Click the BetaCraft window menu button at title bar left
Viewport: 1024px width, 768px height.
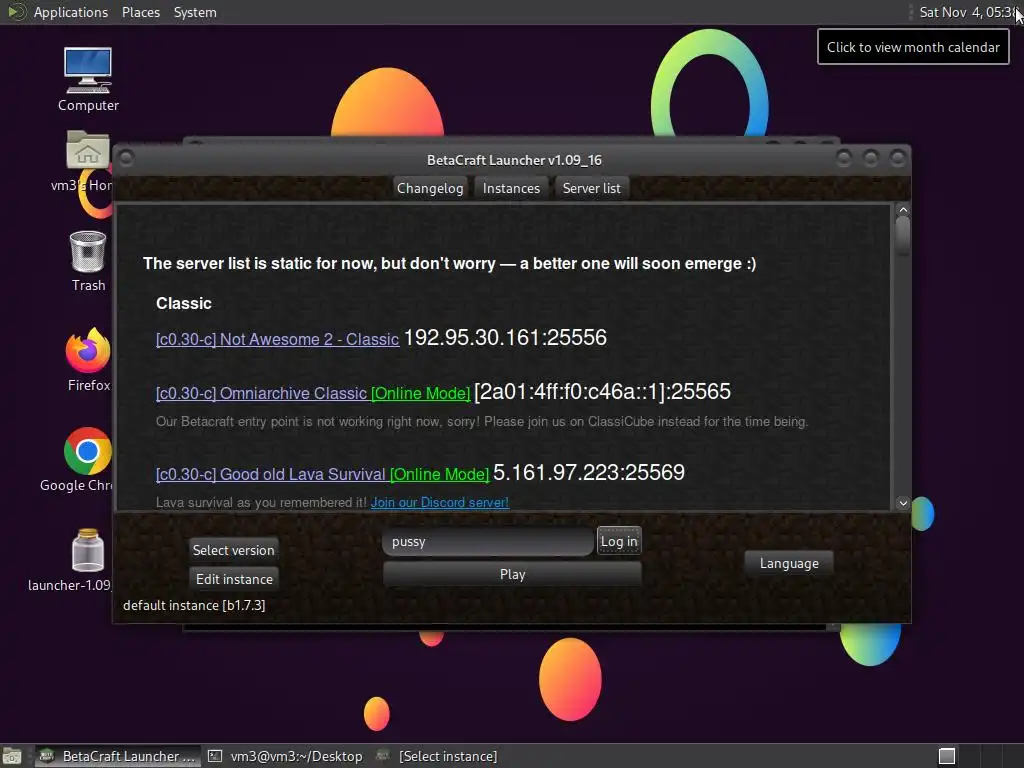[x=127, y=159]
